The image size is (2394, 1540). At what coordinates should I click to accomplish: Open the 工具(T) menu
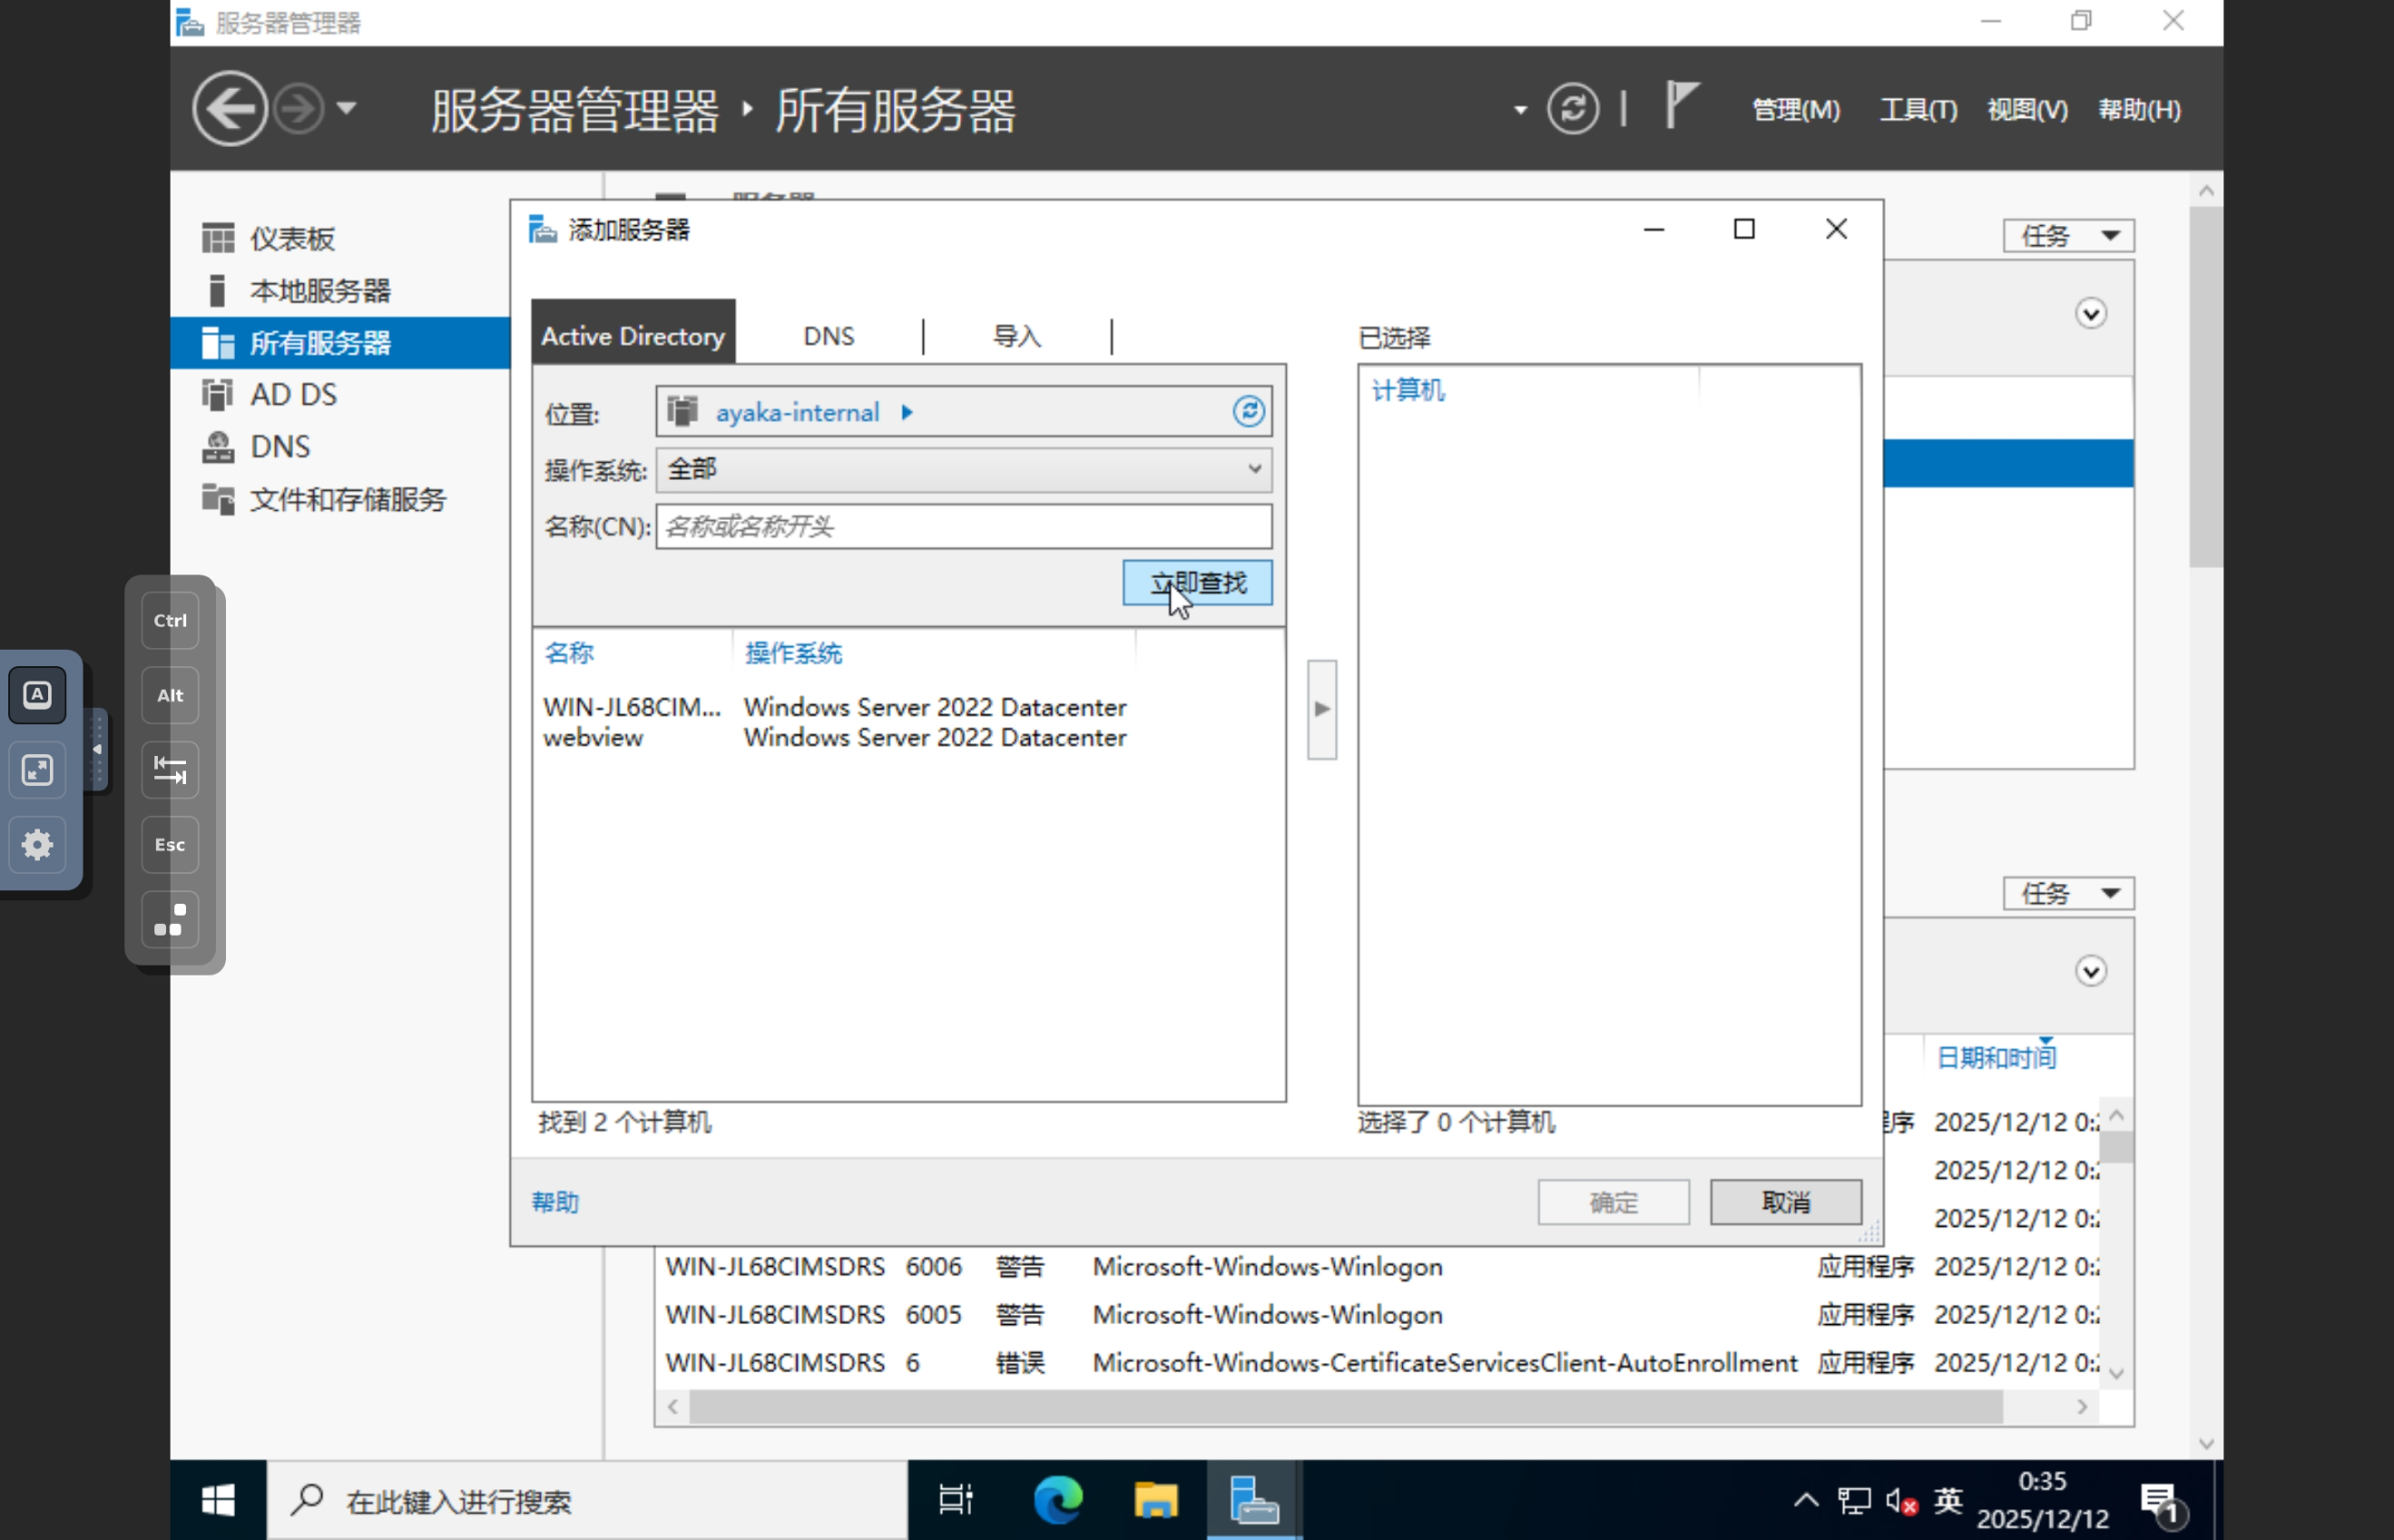tap(1917, 109)
